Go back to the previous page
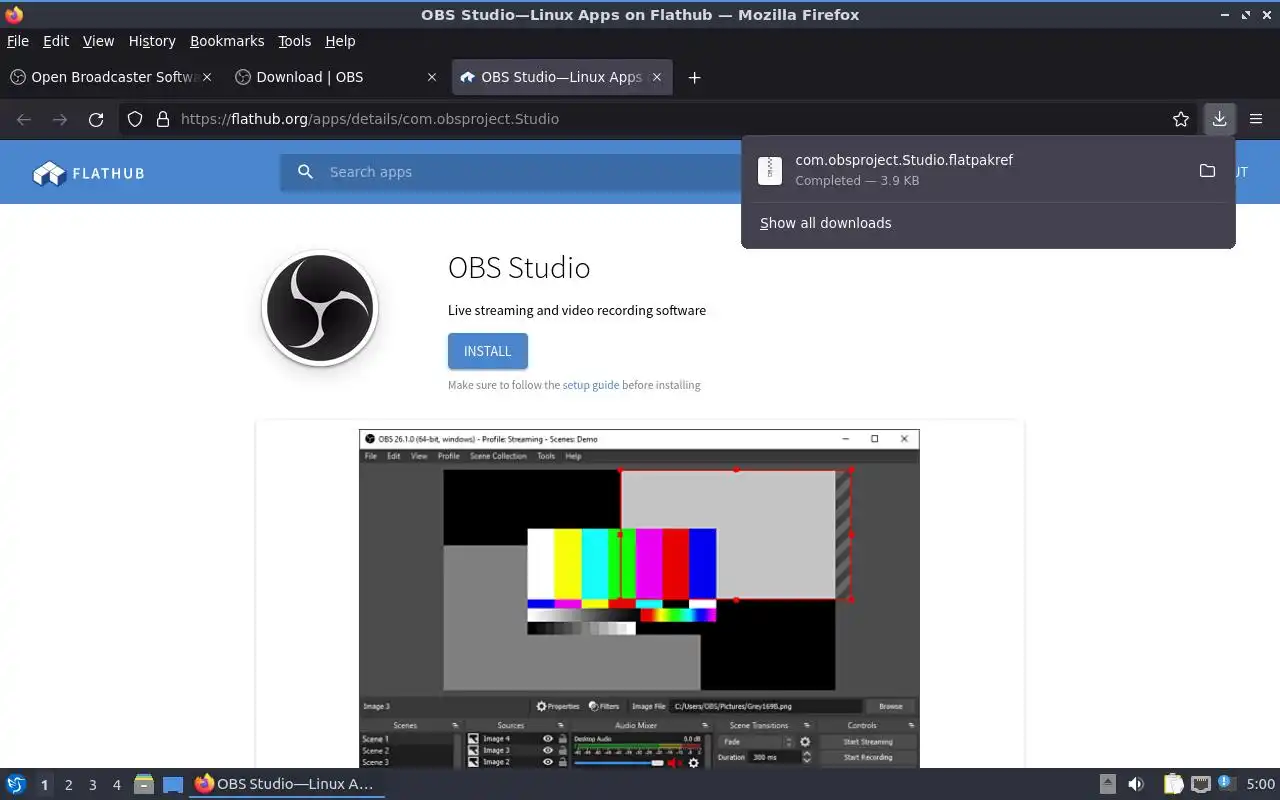Screen dimensions: 1280x800 [24, 119]
